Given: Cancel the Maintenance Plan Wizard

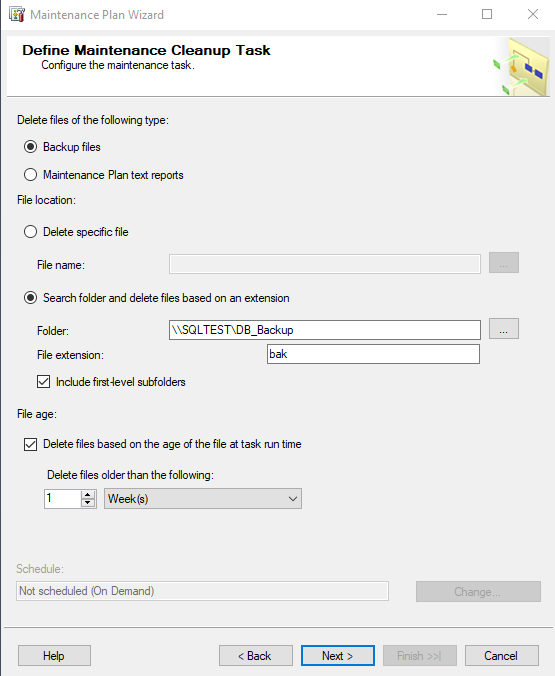Looking at the screenshot, I should 502,656.
